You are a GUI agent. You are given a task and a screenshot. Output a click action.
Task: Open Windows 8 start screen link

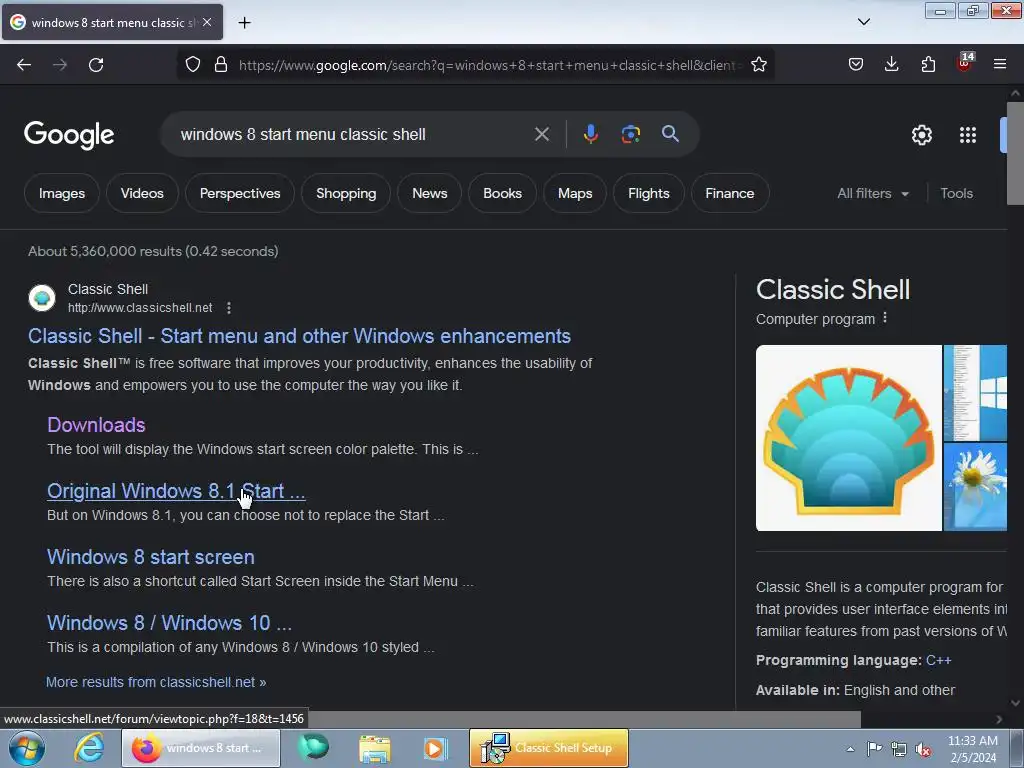pyautogui.click(x=151, y=556)
